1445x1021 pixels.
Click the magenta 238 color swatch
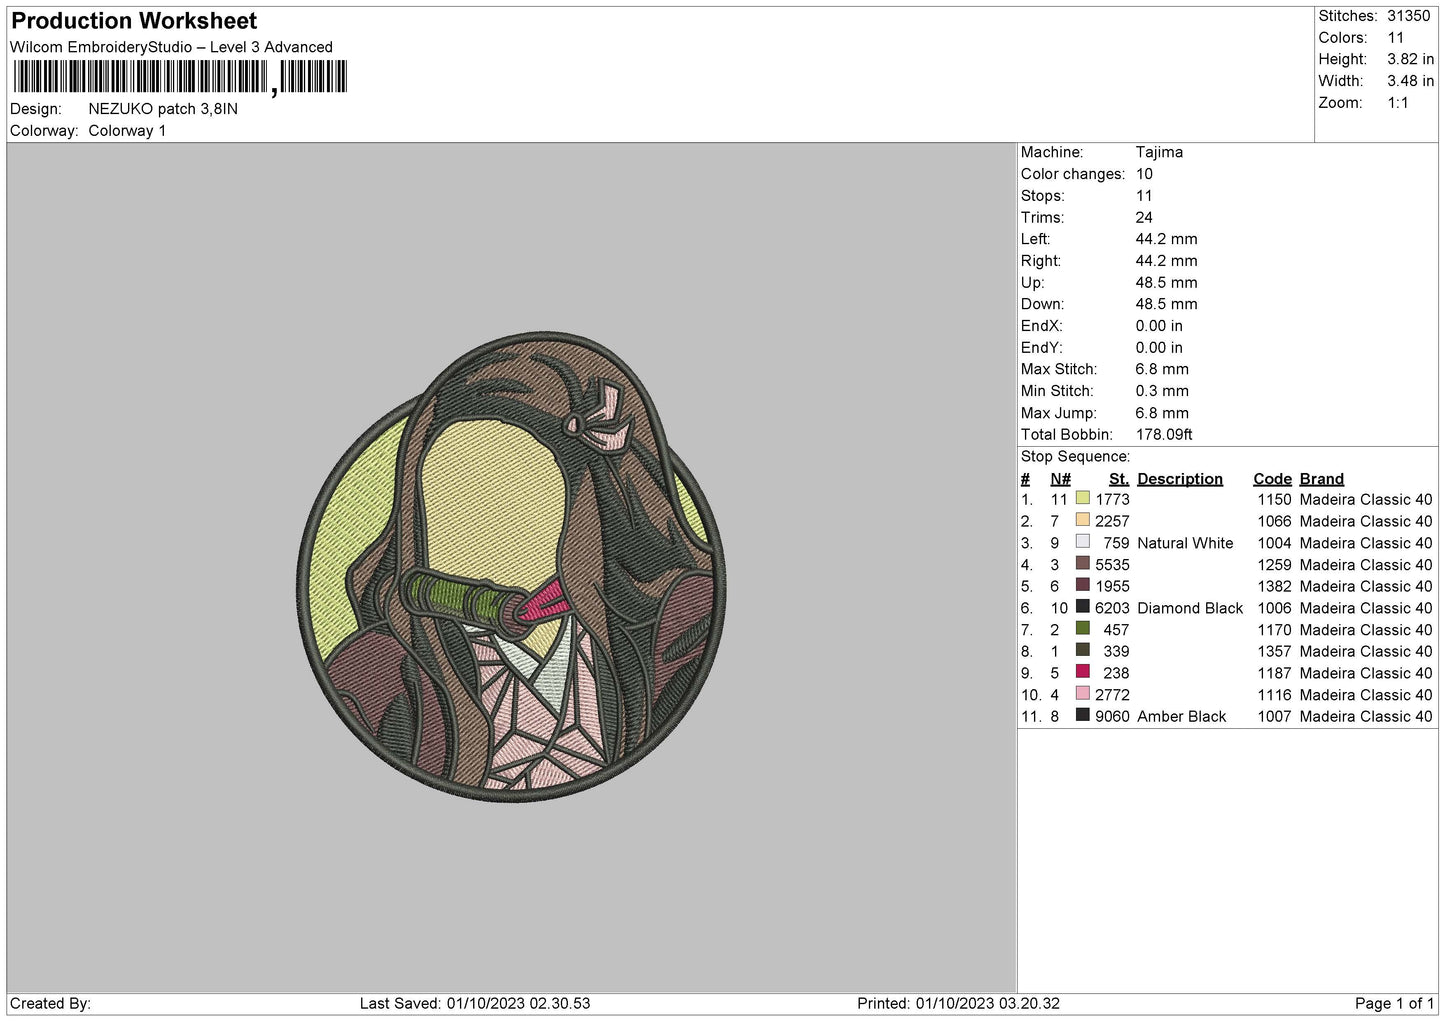click(x=1082, y=672)
